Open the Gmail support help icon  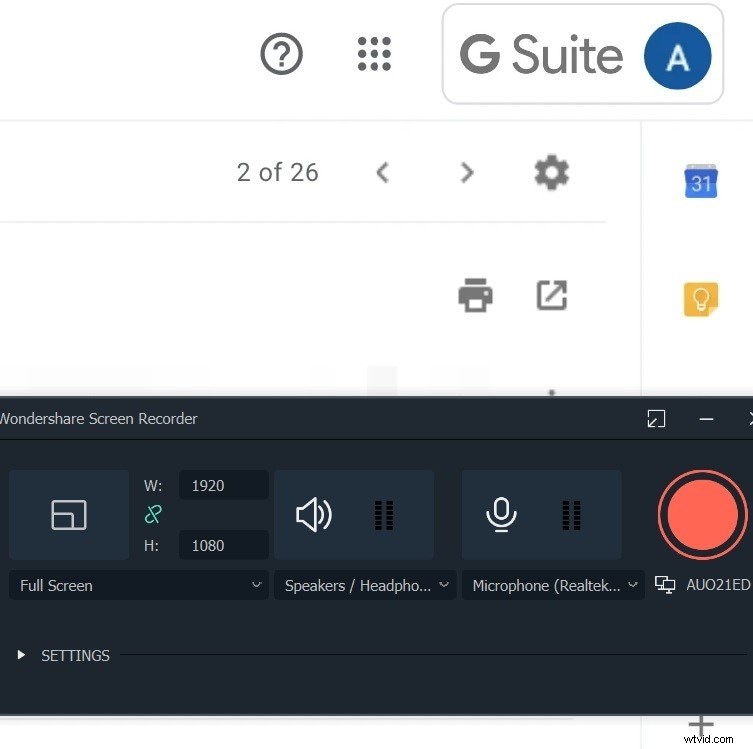point(281,54)
